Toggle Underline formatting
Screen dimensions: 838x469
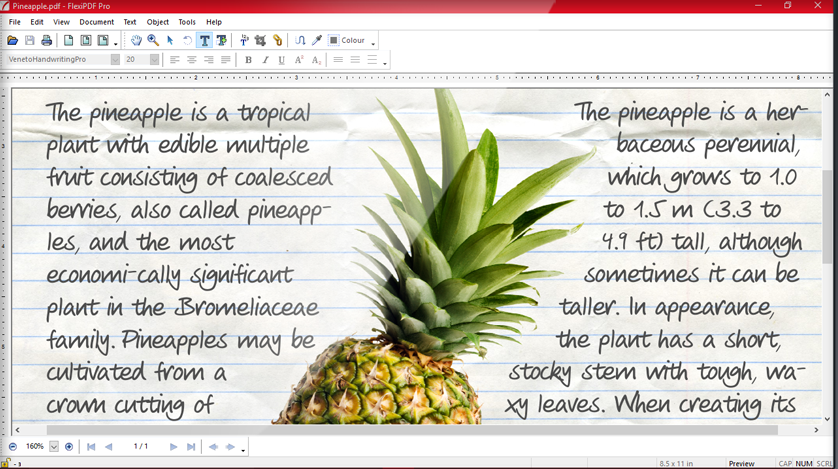point(282,60)
